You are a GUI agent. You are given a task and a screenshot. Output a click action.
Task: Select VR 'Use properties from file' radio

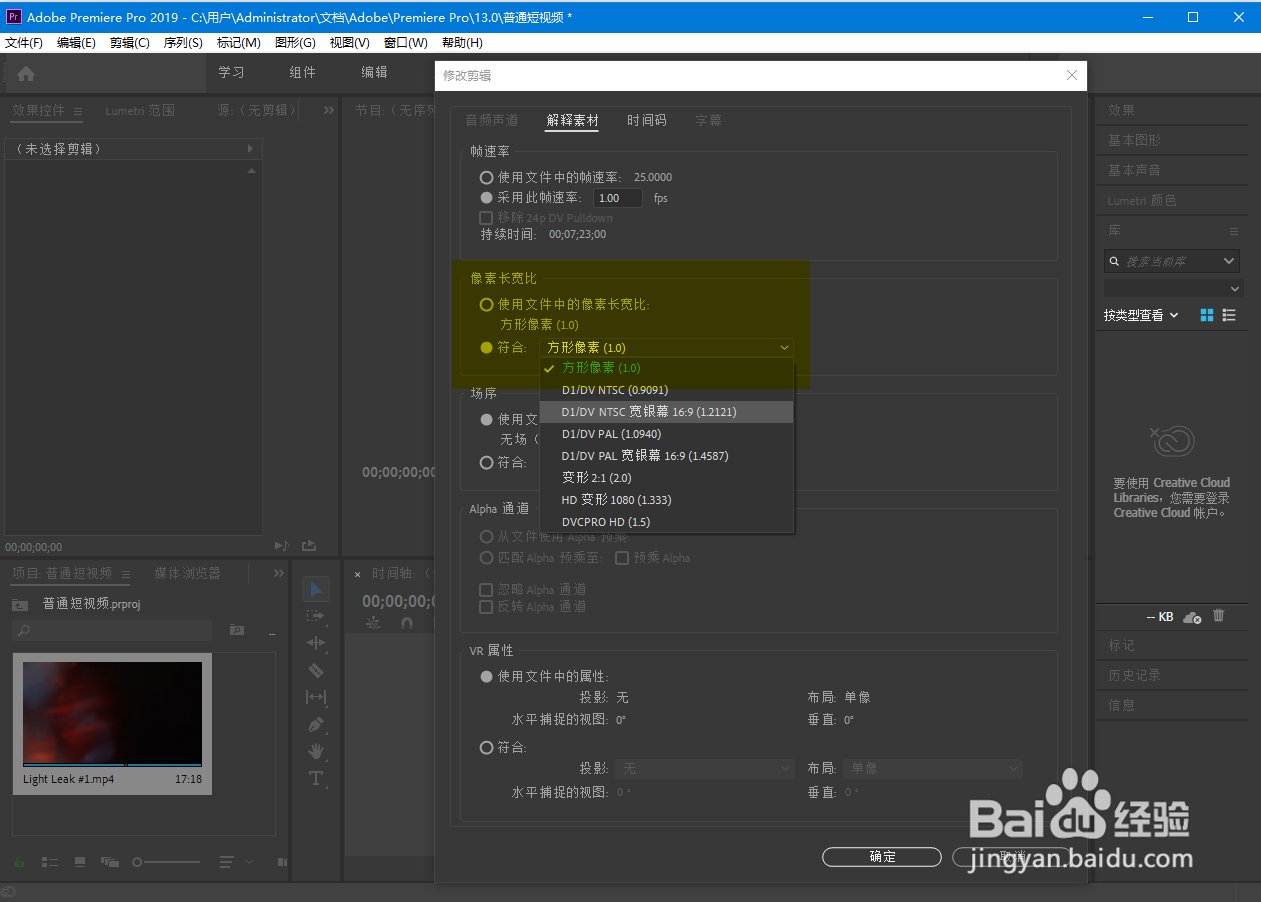[486, 676]
